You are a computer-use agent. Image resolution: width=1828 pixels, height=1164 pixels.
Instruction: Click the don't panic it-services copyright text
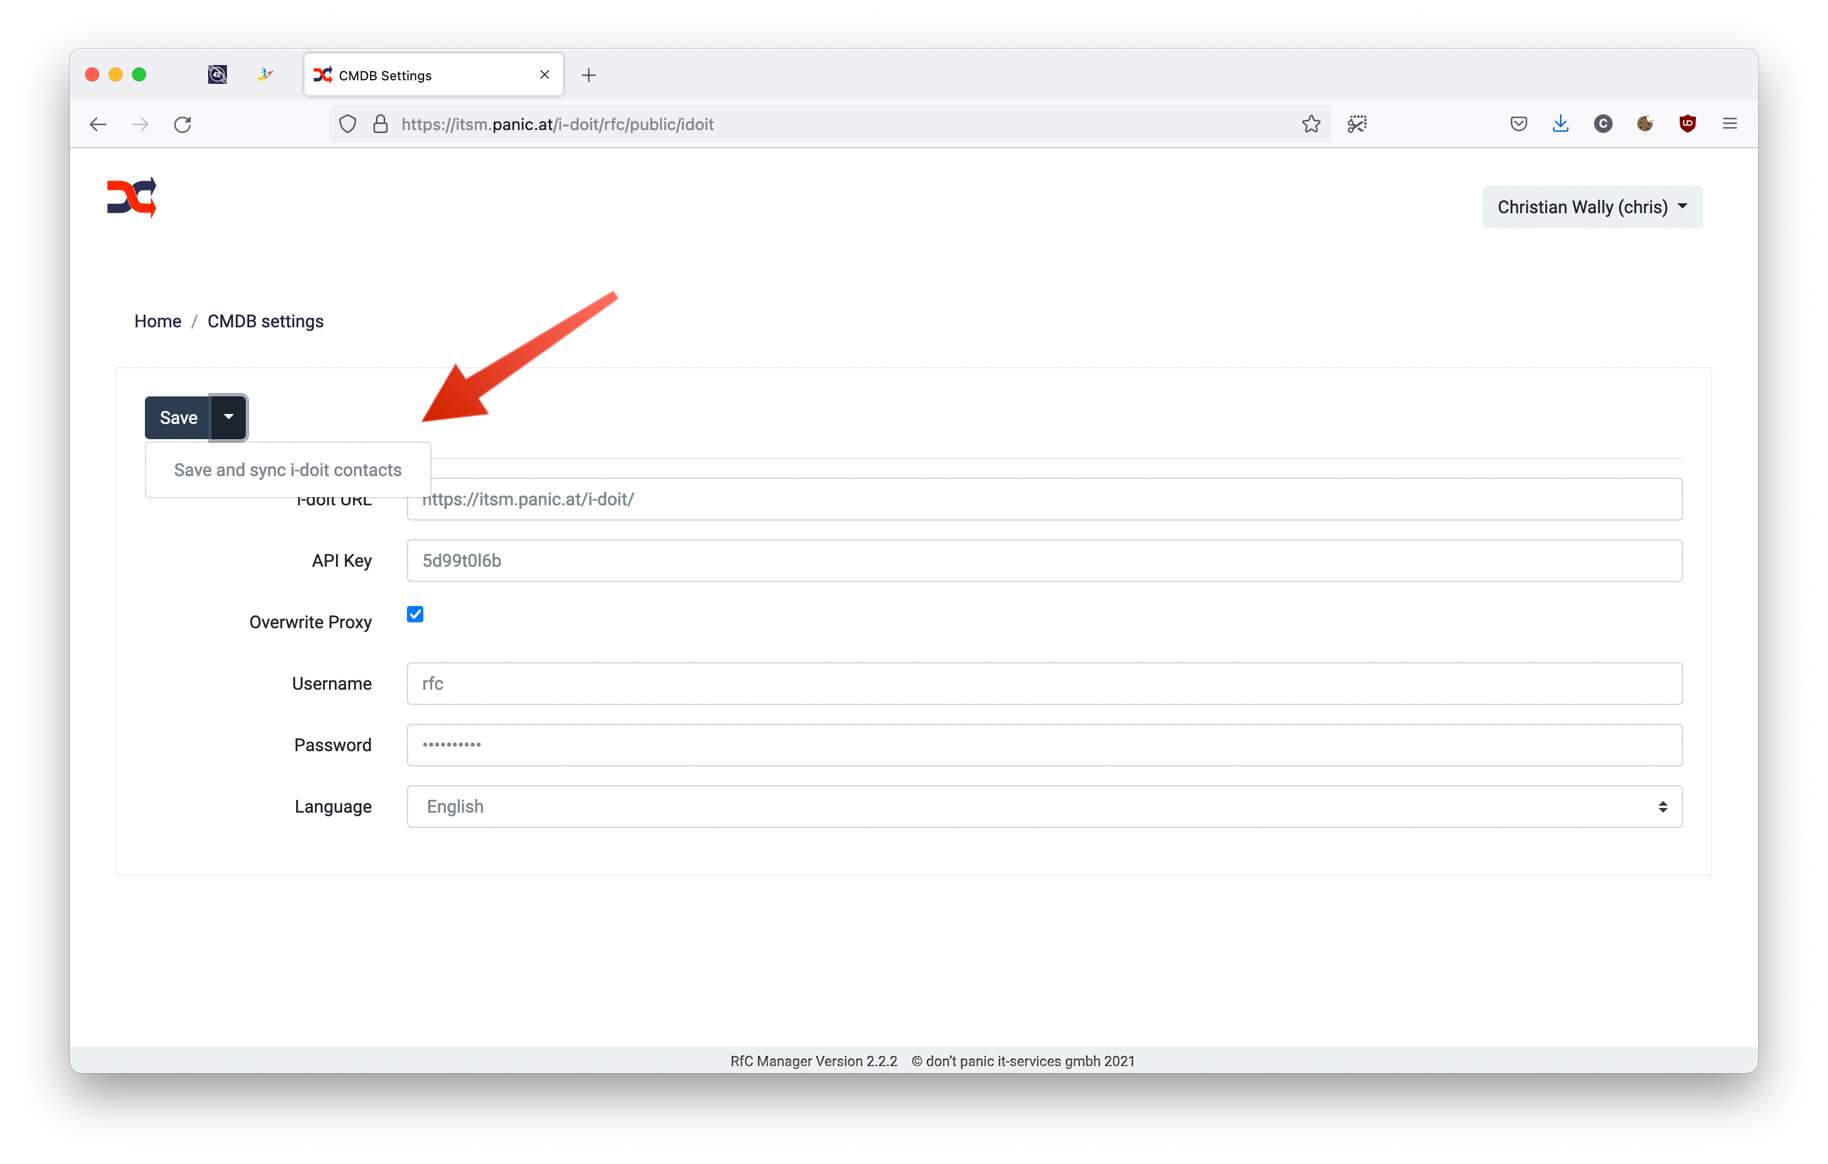(x=1023, y=1061)
